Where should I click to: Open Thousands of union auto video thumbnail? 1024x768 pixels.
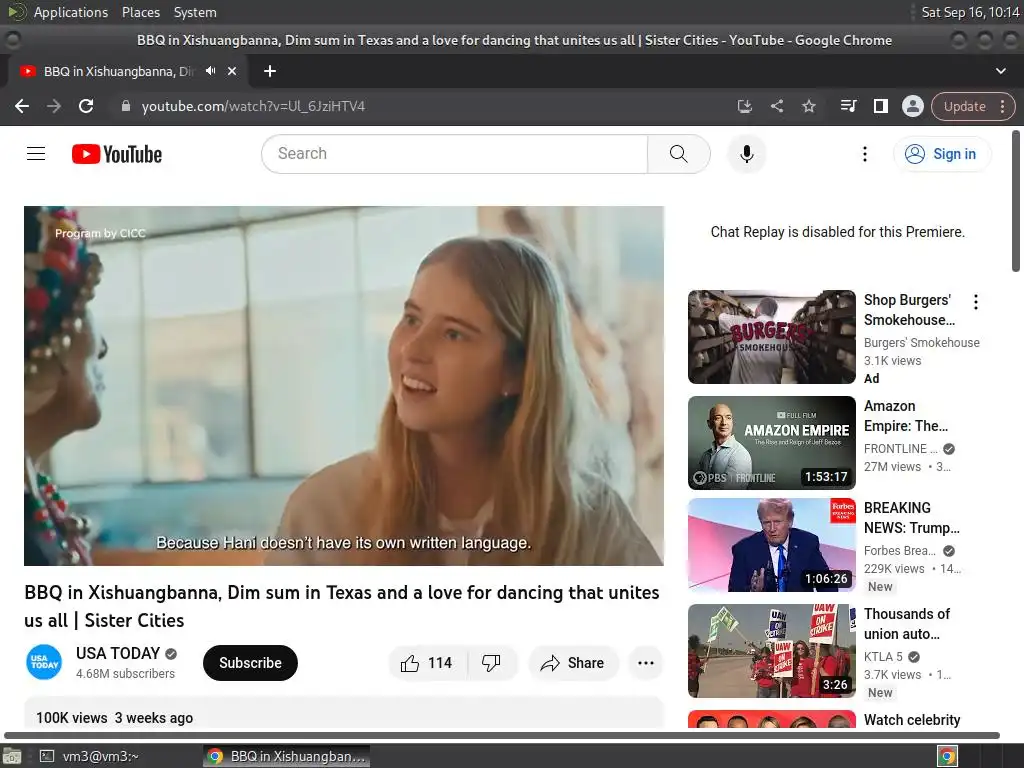coord(771,651)
